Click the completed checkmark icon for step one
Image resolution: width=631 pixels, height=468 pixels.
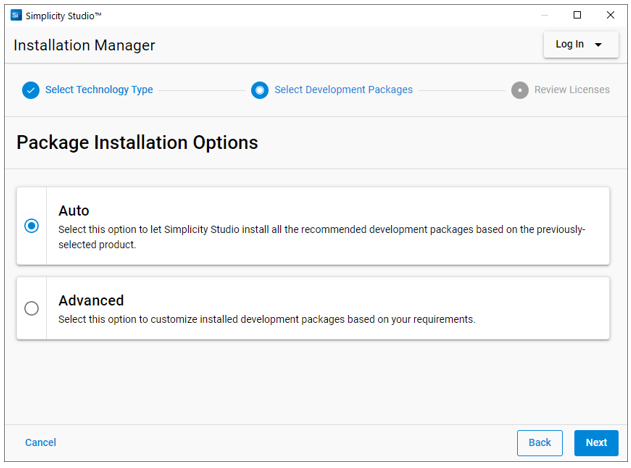tap(31, 90)
